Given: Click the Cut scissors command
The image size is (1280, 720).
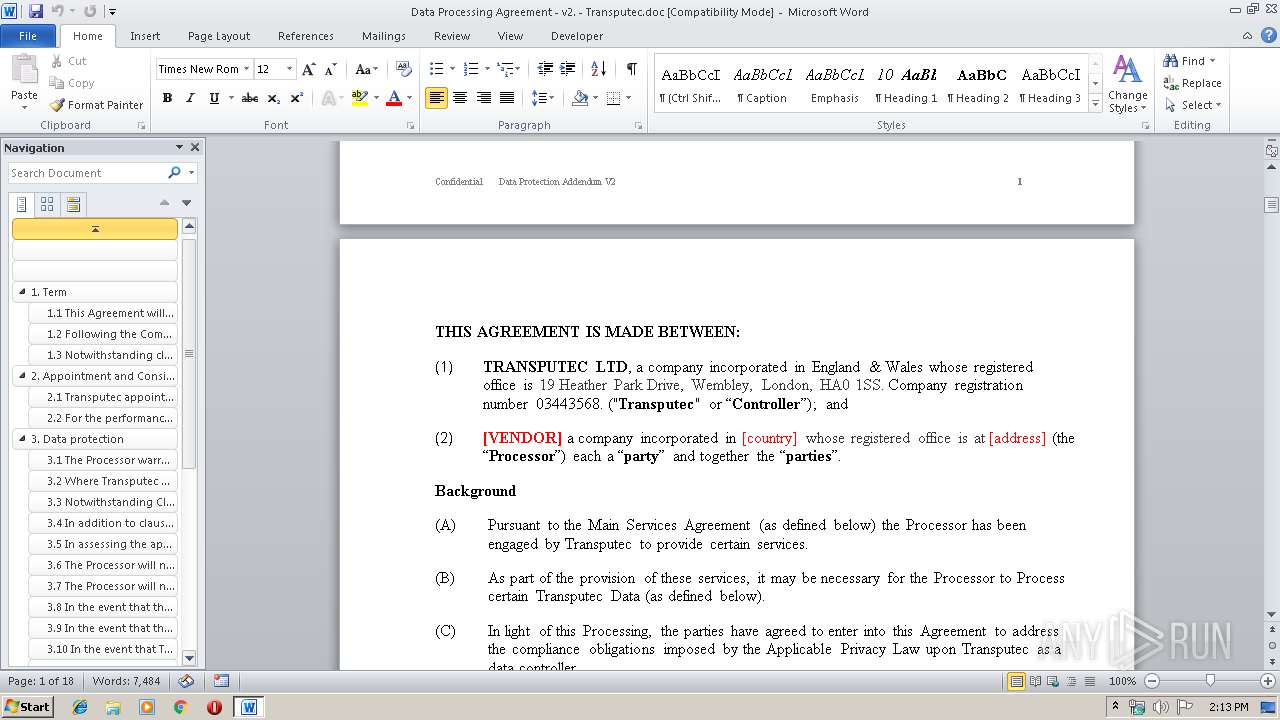Looking at the screenshot, I should tap(69, 61).
